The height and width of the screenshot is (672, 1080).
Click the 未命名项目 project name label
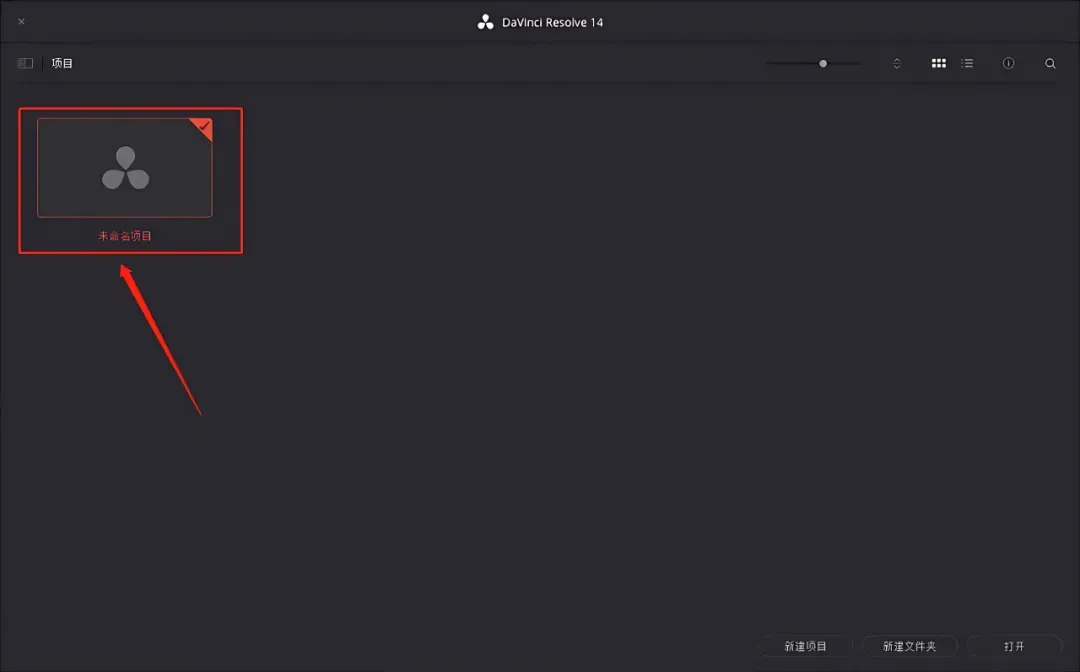coord(125,235)
